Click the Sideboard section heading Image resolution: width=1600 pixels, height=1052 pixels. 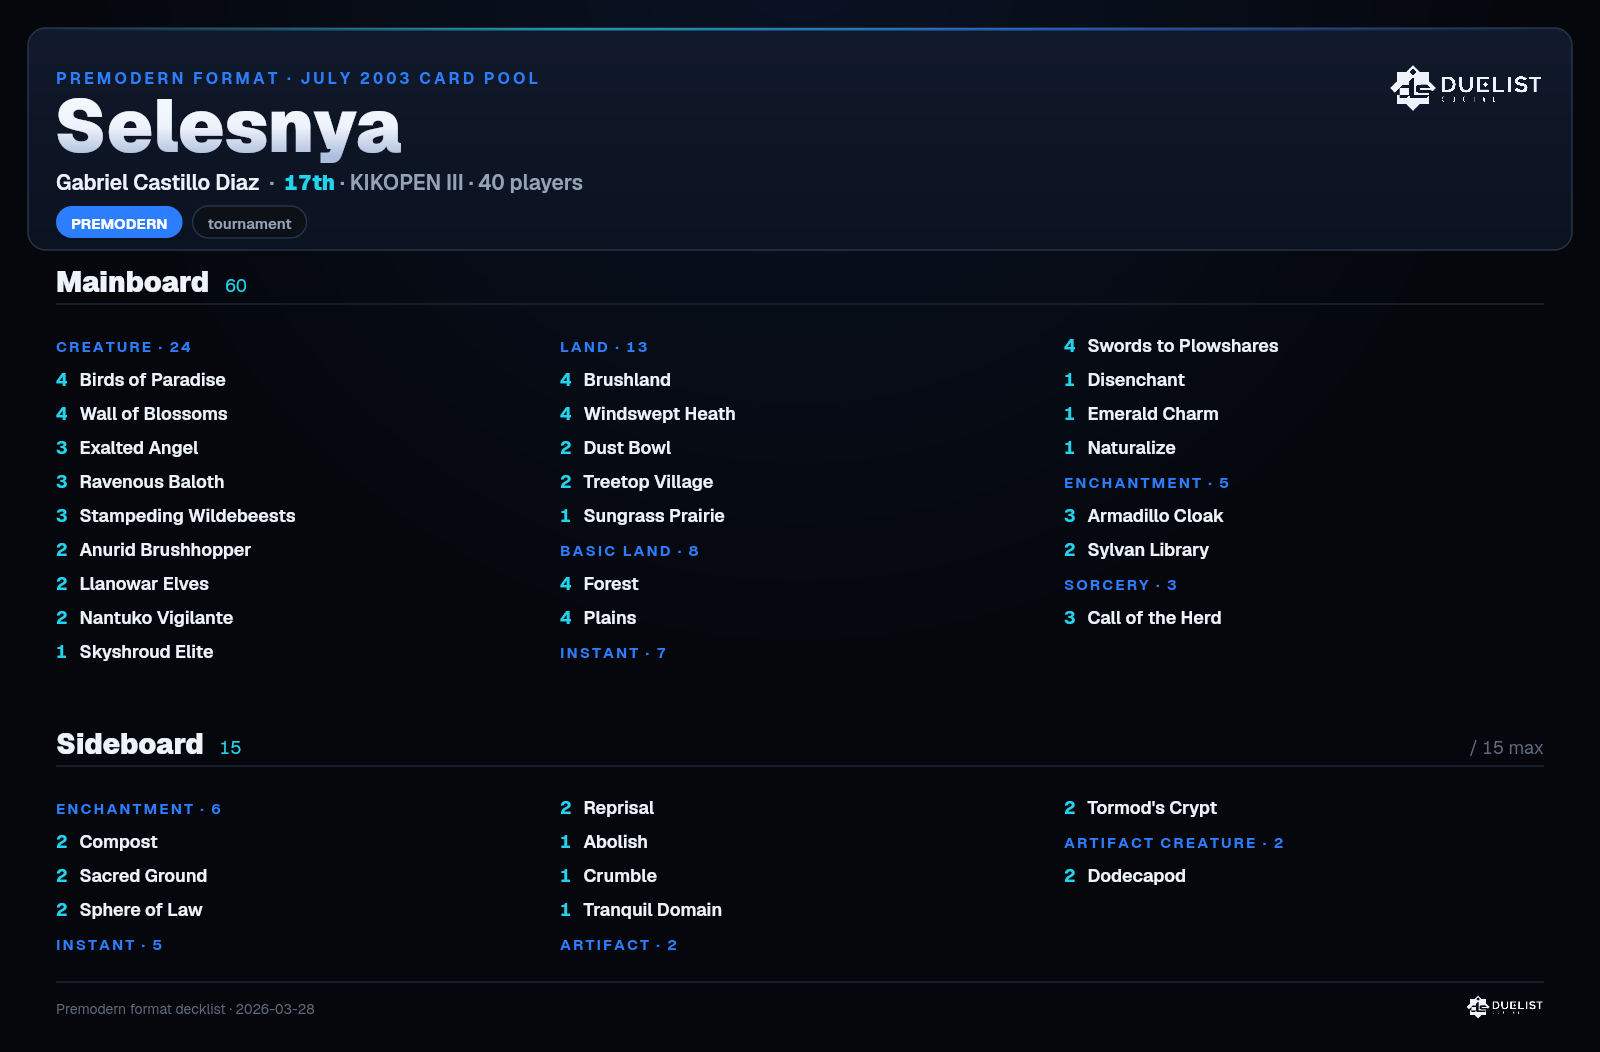pos(130,744)
